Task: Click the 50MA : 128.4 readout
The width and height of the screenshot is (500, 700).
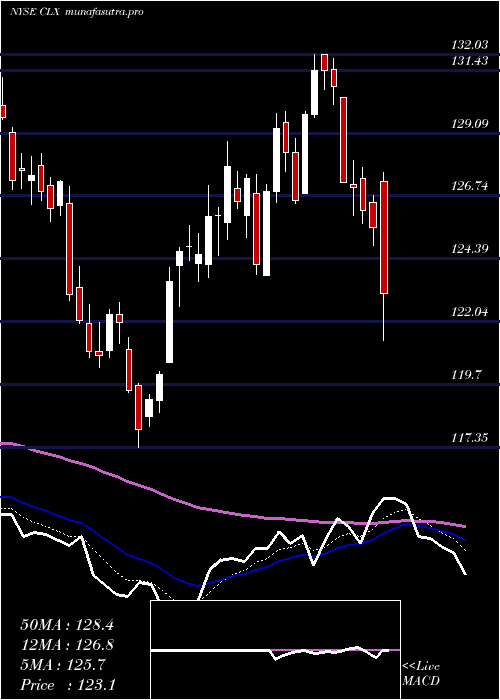Action: point(67,625)
